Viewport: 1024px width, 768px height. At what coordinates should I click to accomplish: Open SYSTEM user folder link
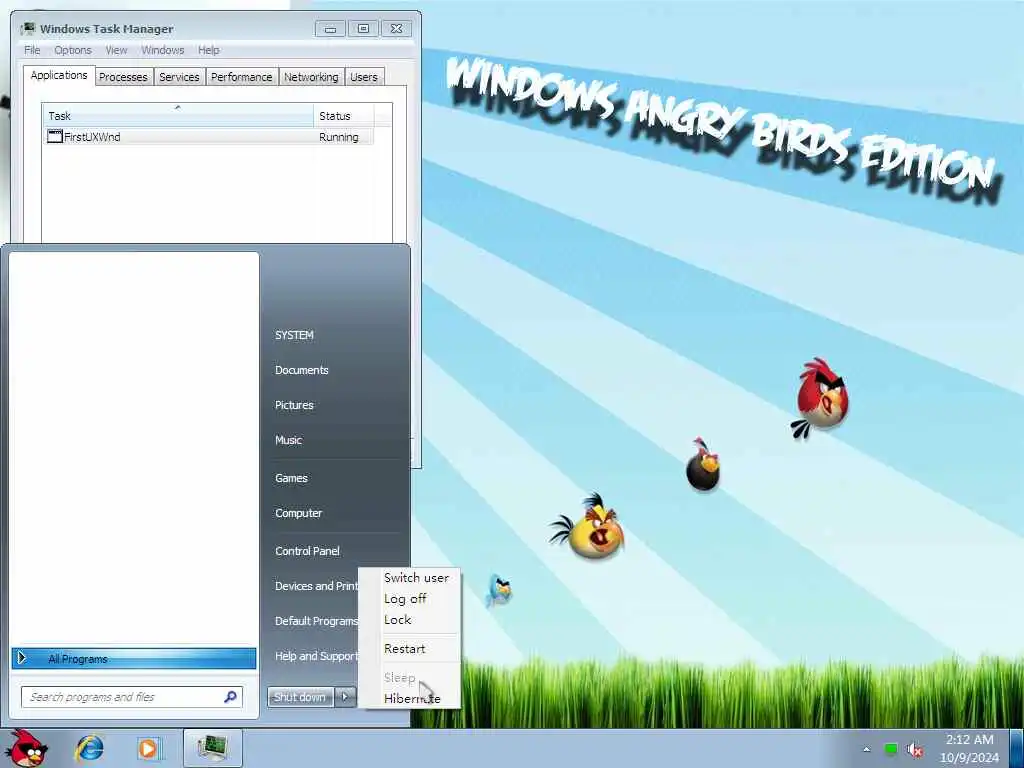pos(295,335)
